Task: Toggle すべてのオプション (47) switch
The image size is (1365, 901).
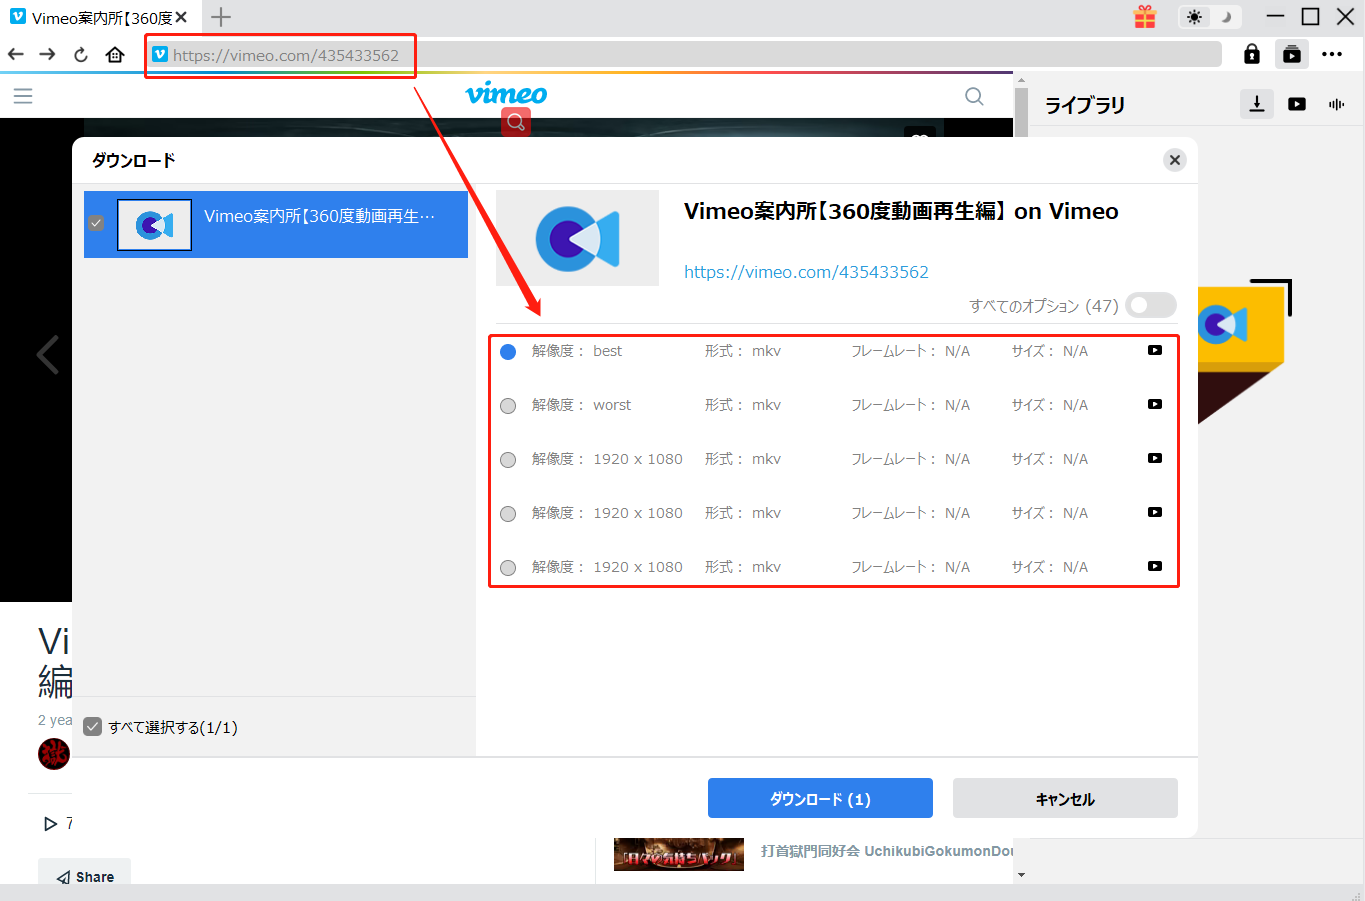Action: click(x=1151, y=305)
